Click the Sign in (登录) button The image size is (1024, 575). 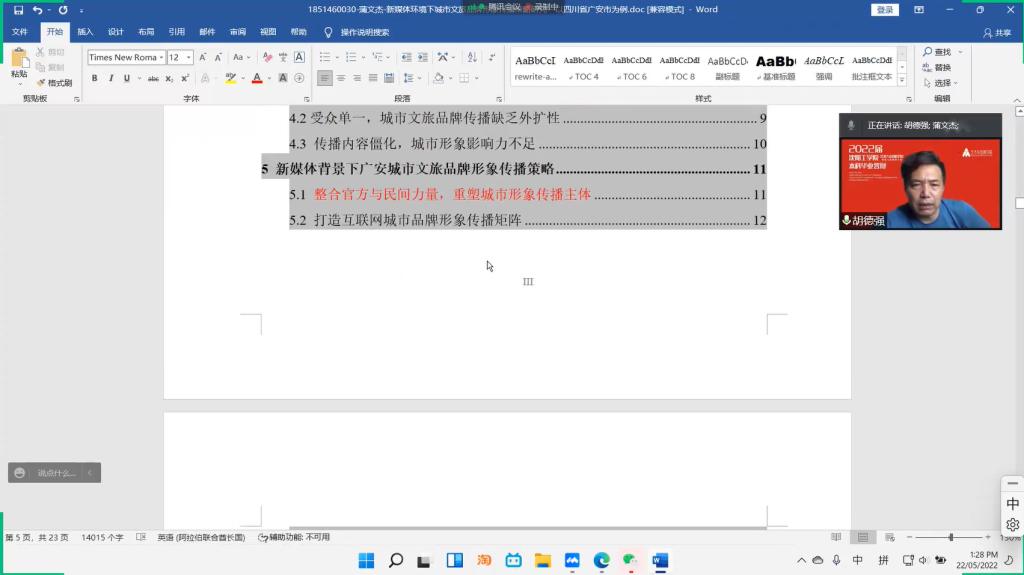[885, 10]
